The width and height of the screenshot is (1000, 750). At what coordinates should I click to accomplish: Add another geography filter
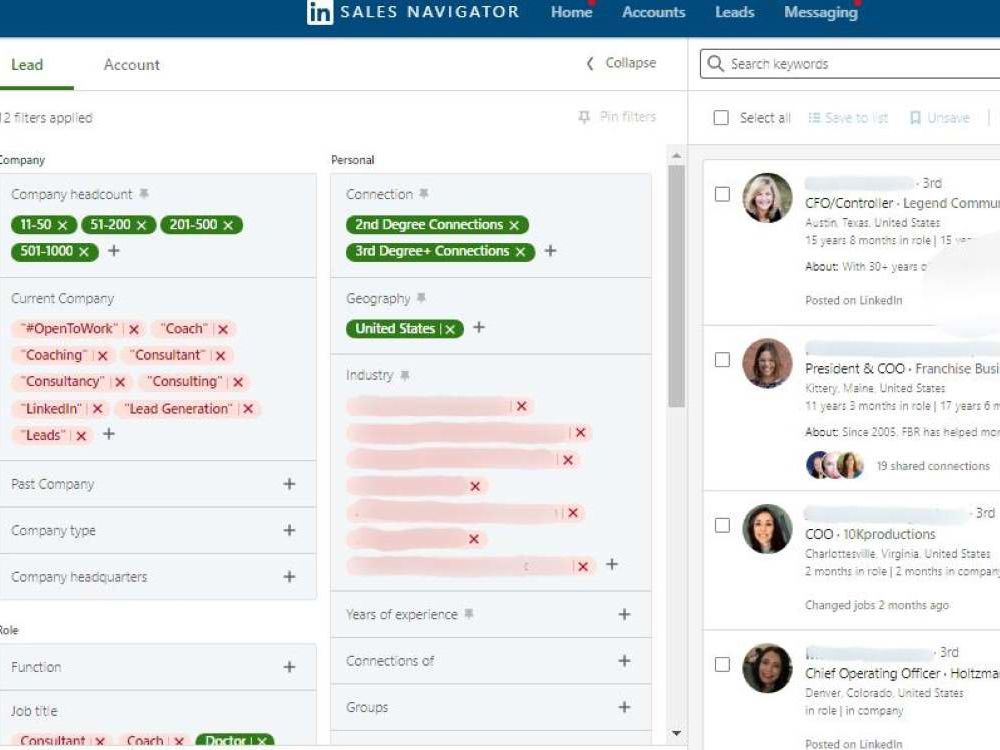click(479, 327)
